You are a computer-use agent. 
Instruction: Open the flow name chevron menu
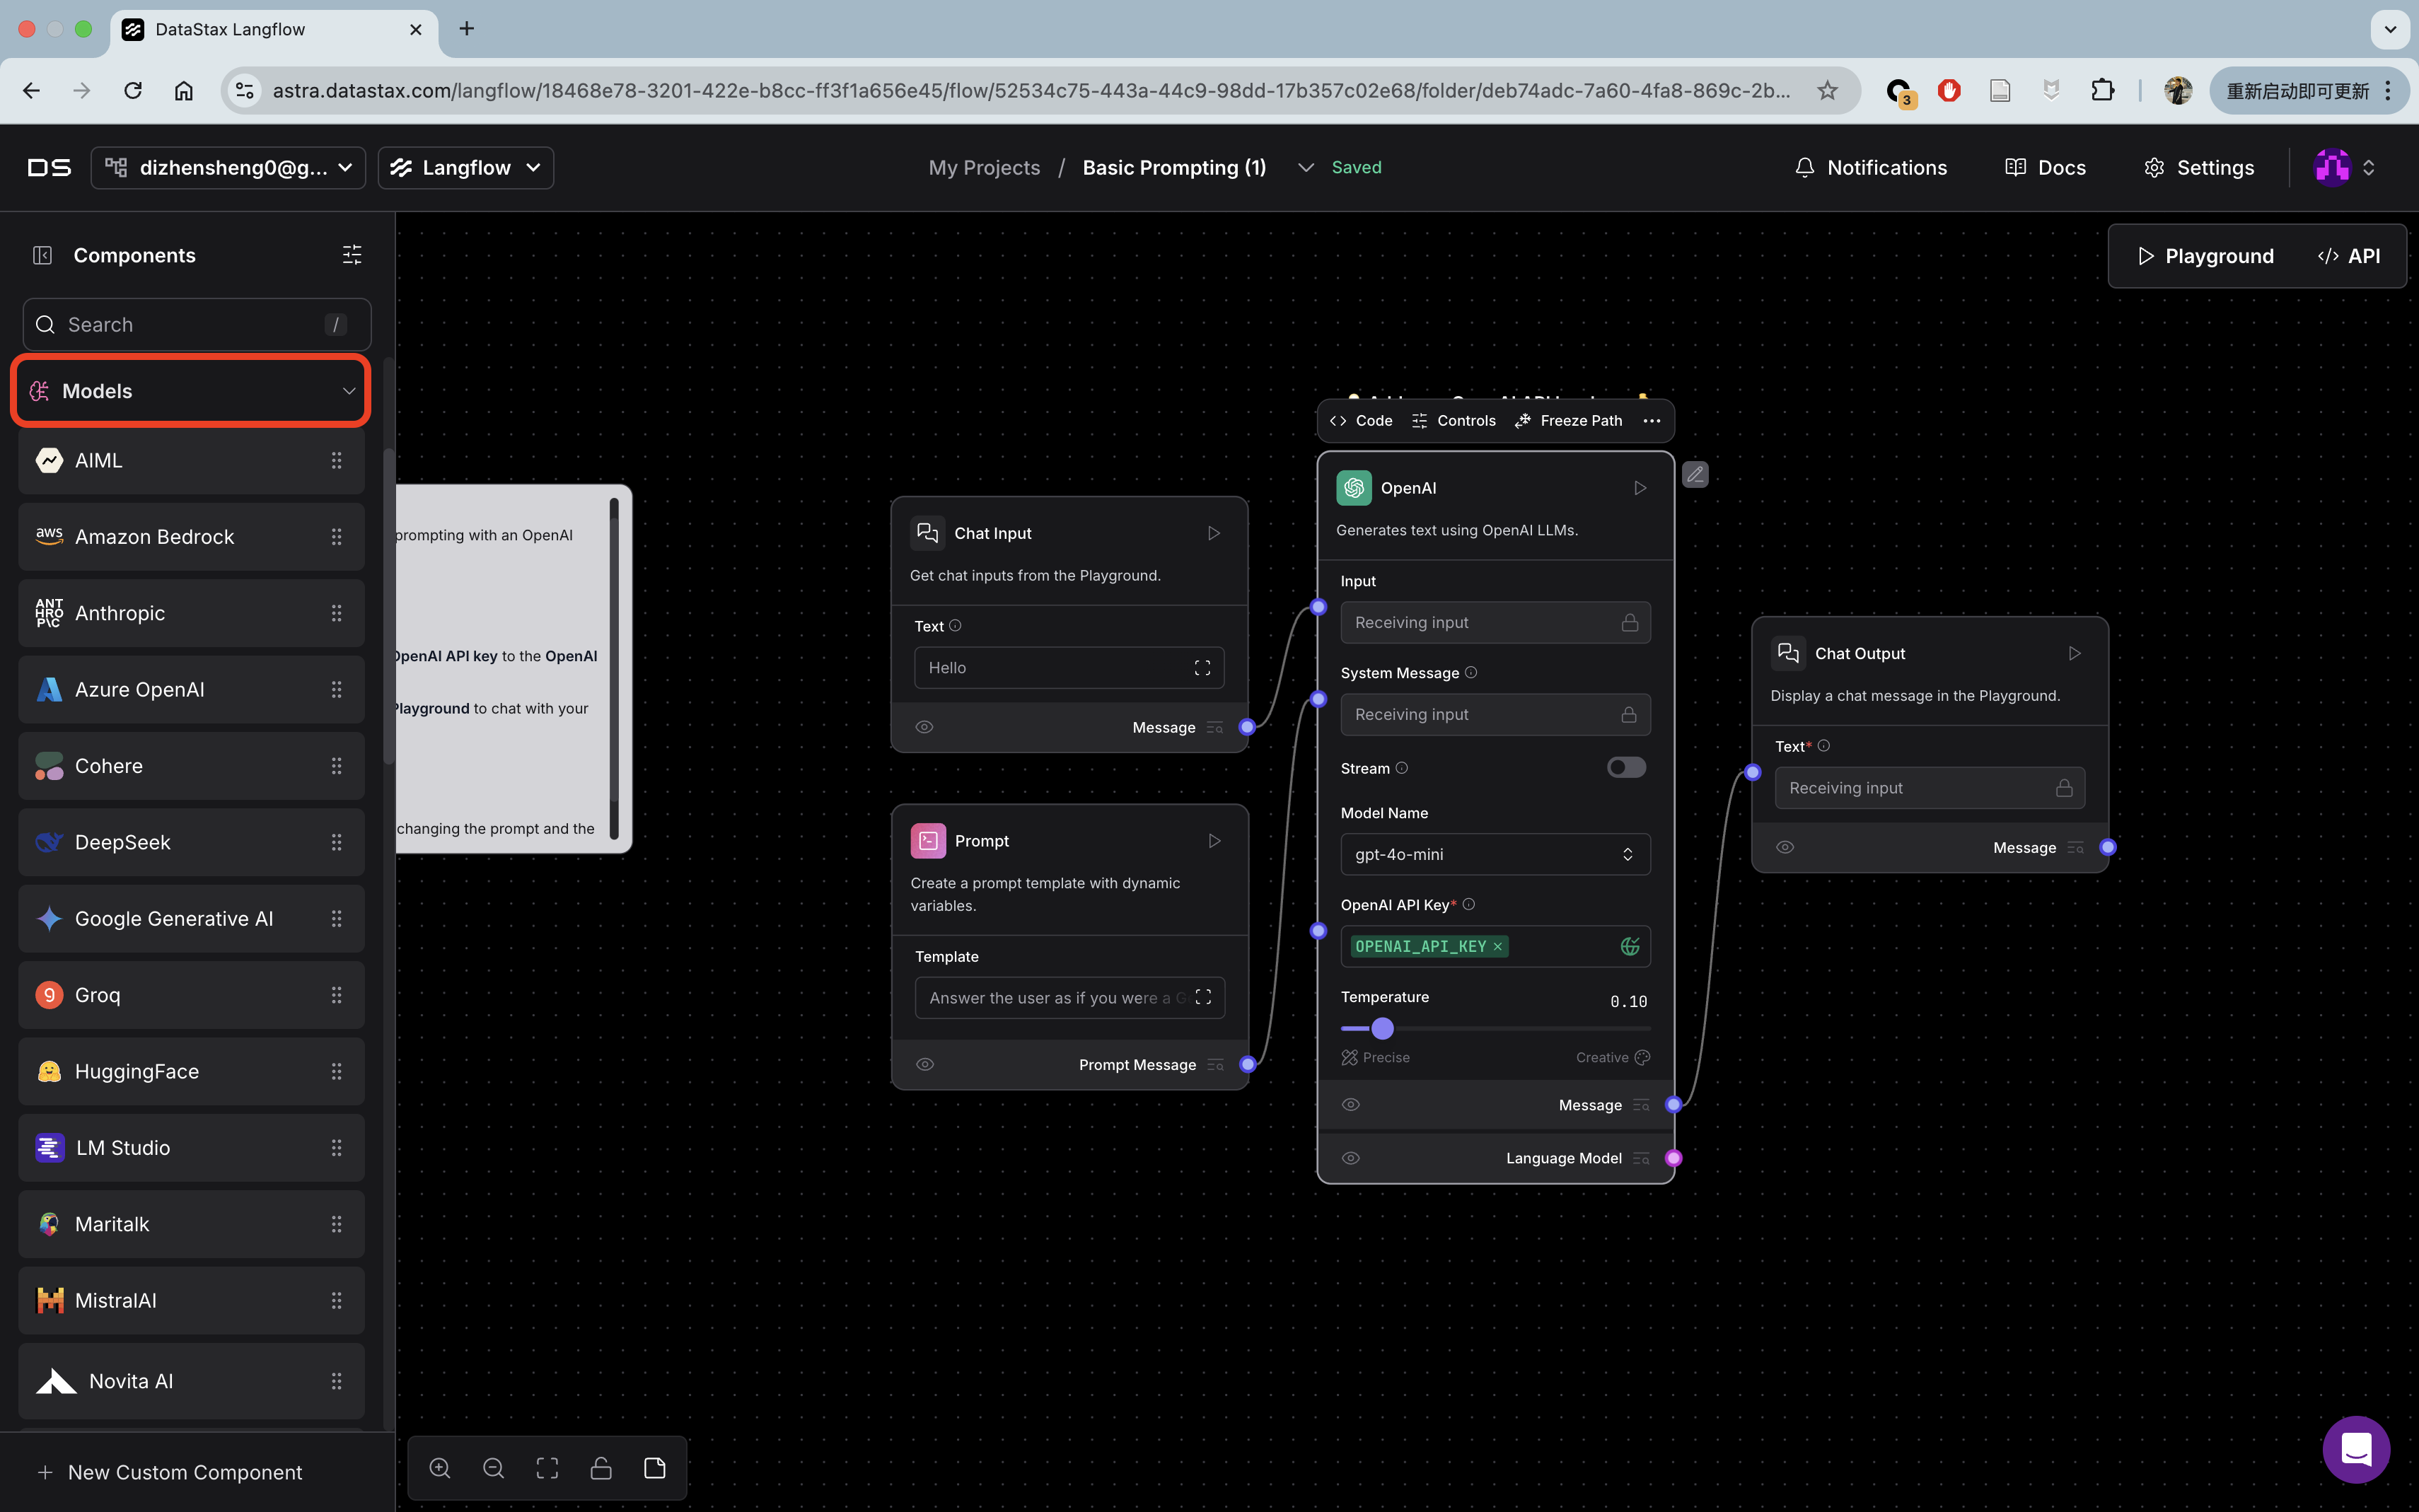click(x=1305, y=168)
